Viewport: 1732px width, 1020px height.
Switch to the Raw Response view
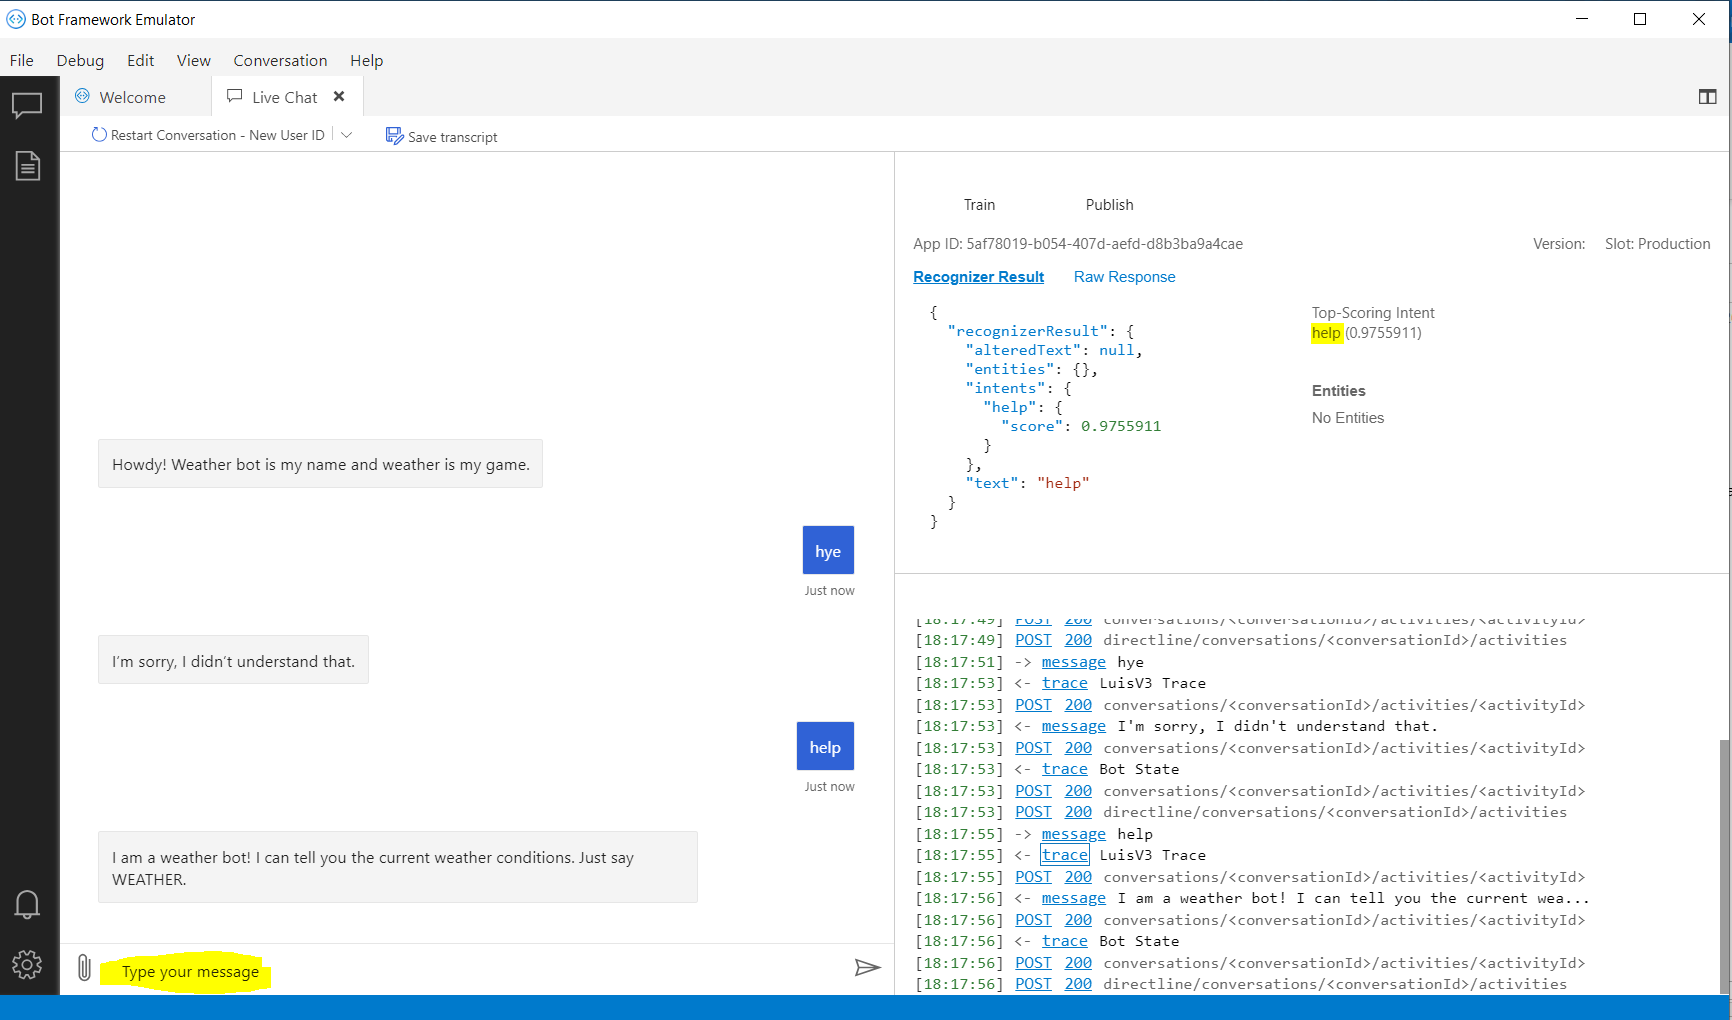point(1124,277)
